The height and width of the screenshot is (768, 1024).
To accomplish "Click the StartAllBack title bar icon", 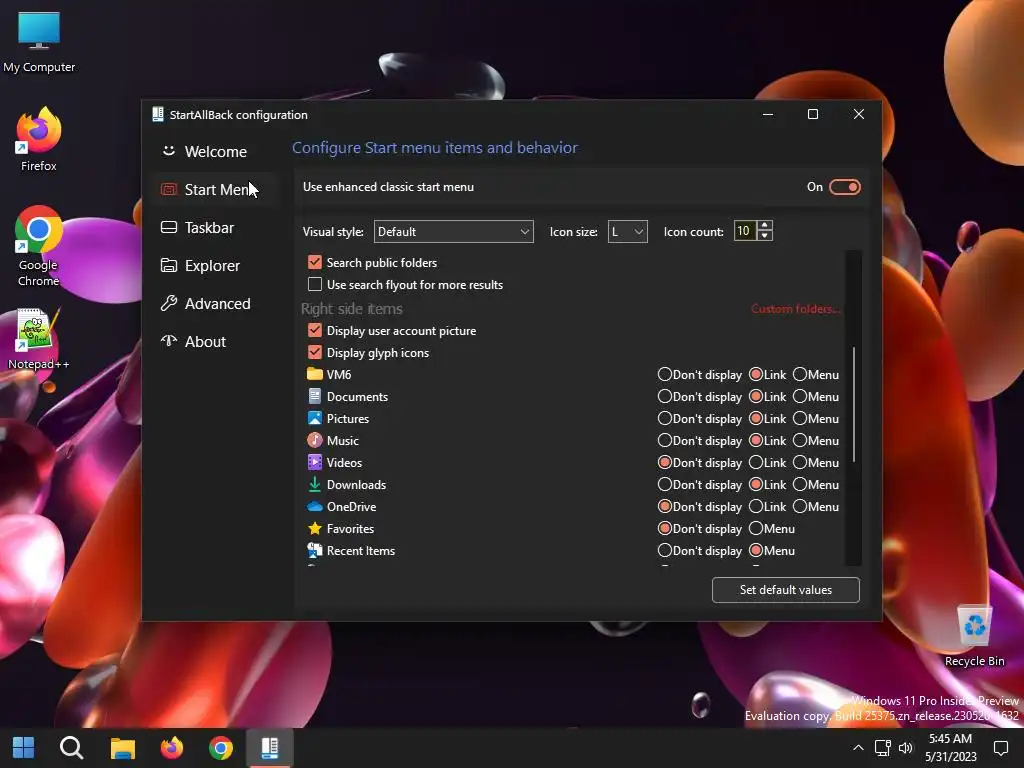I will pyautogui.click(x=157, y=114).
